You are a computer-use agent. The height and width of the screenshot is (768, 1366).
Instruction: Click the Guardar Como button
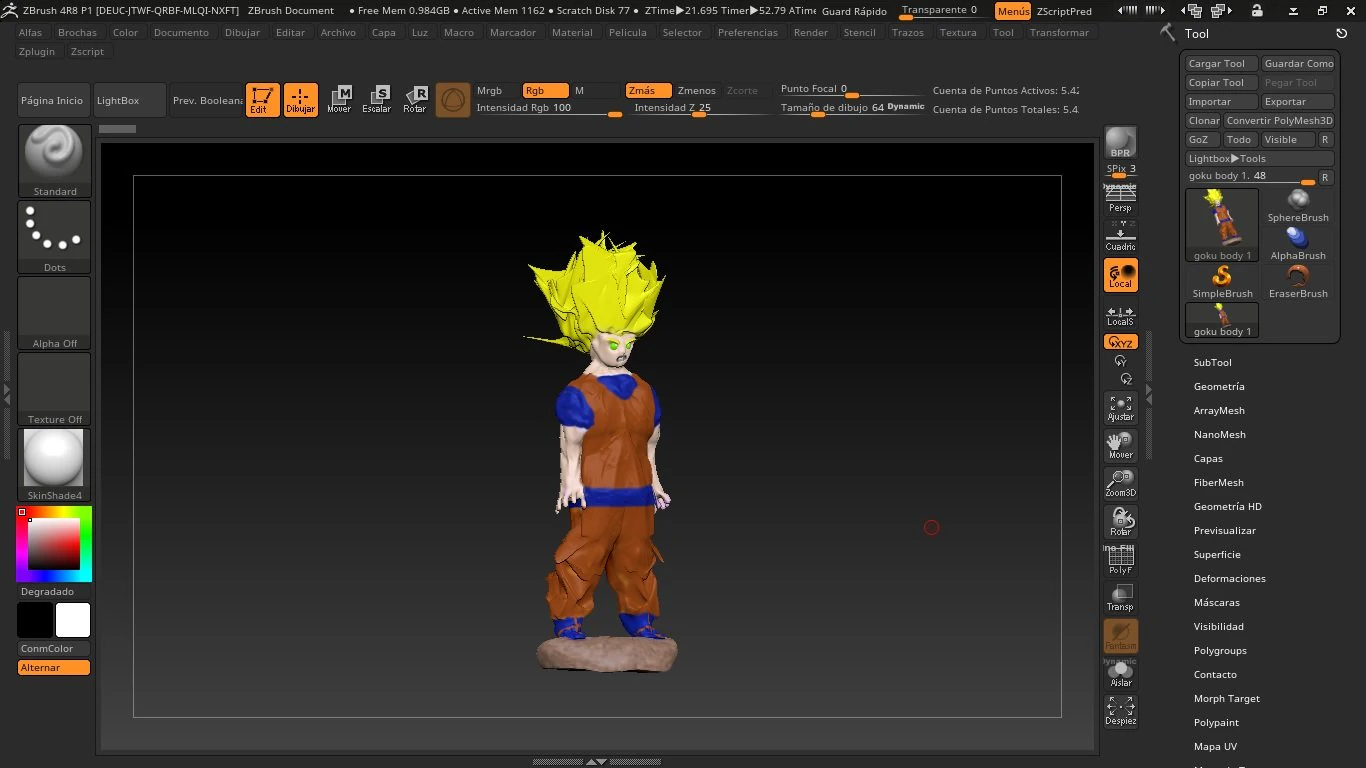tap(1298, 63)
